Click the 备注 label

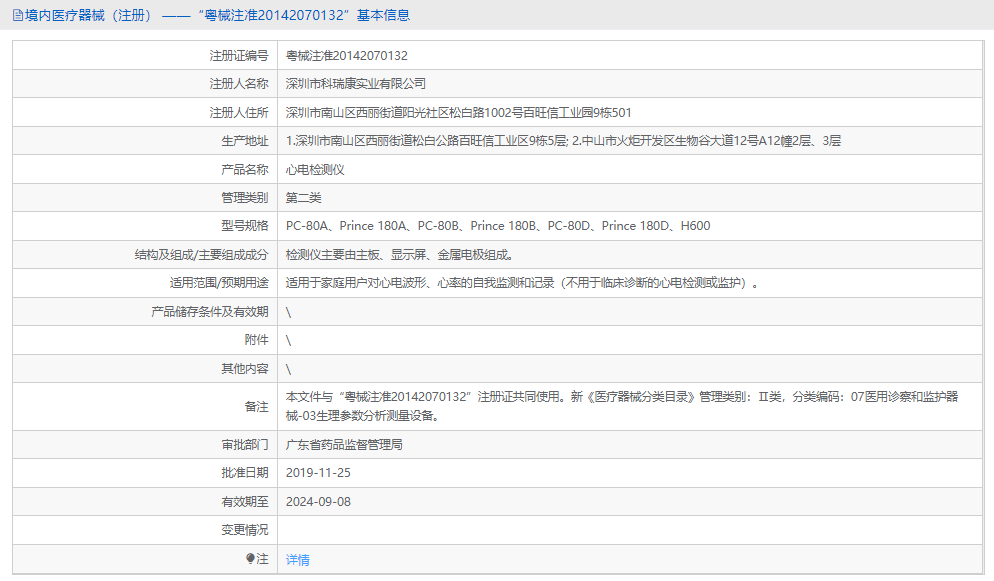point(256,407)
